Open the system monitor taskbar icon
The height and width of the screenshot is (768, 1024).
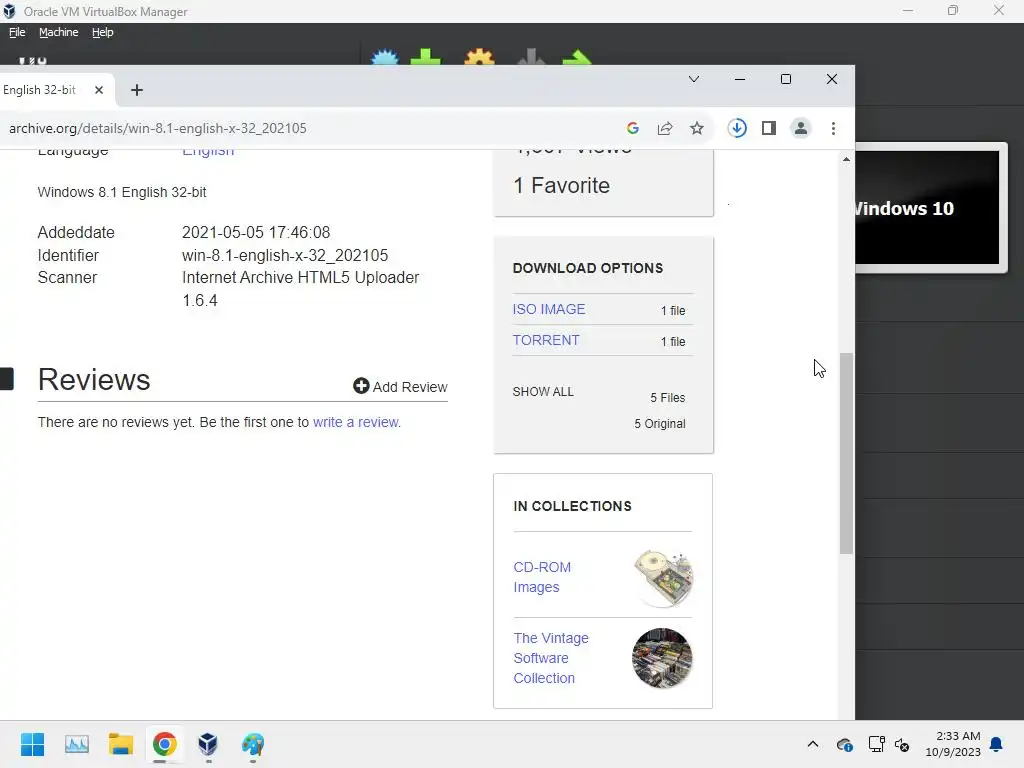[x=76, y=744]
